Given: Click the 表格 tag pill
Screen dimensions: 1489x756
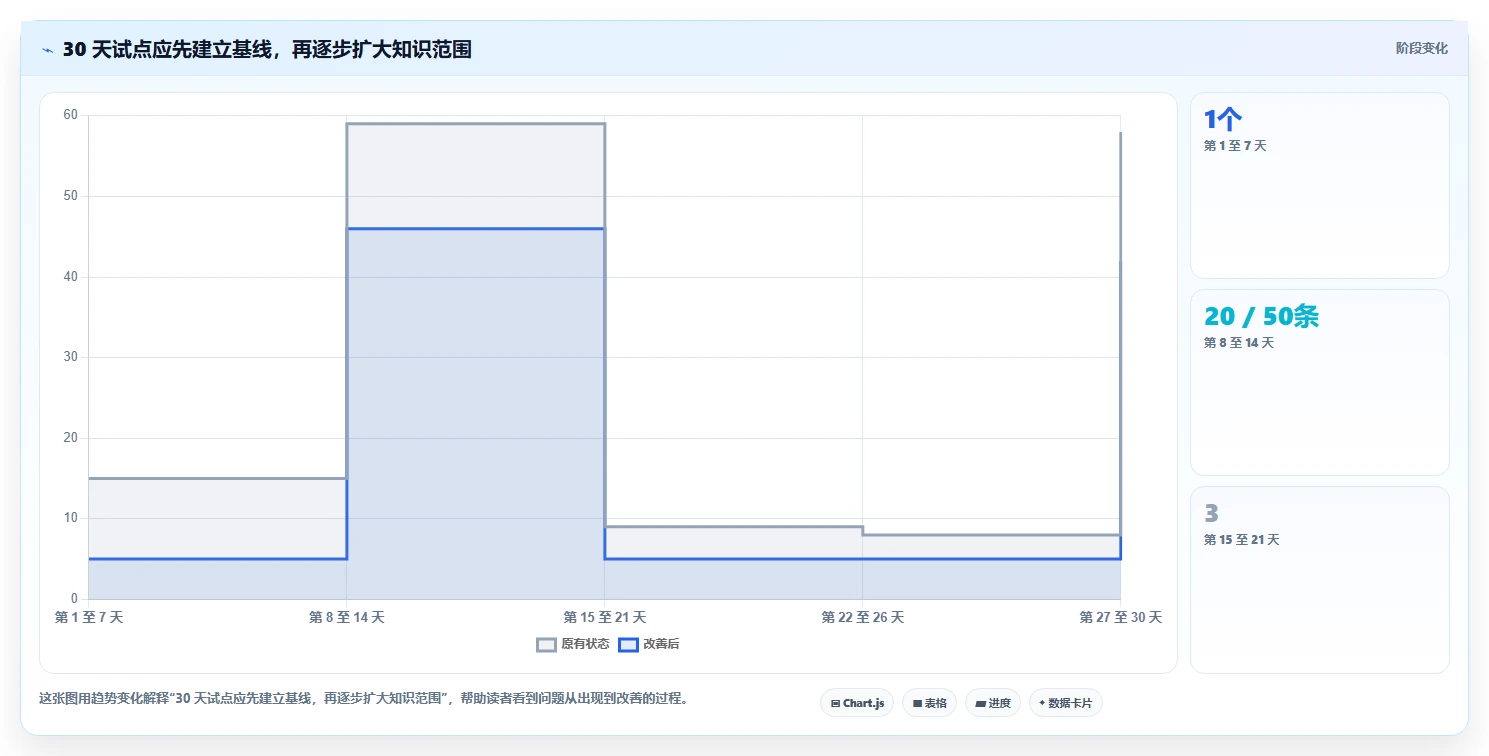Looking at the screenshot, I should pyautogui.click(x=929, y=703).
